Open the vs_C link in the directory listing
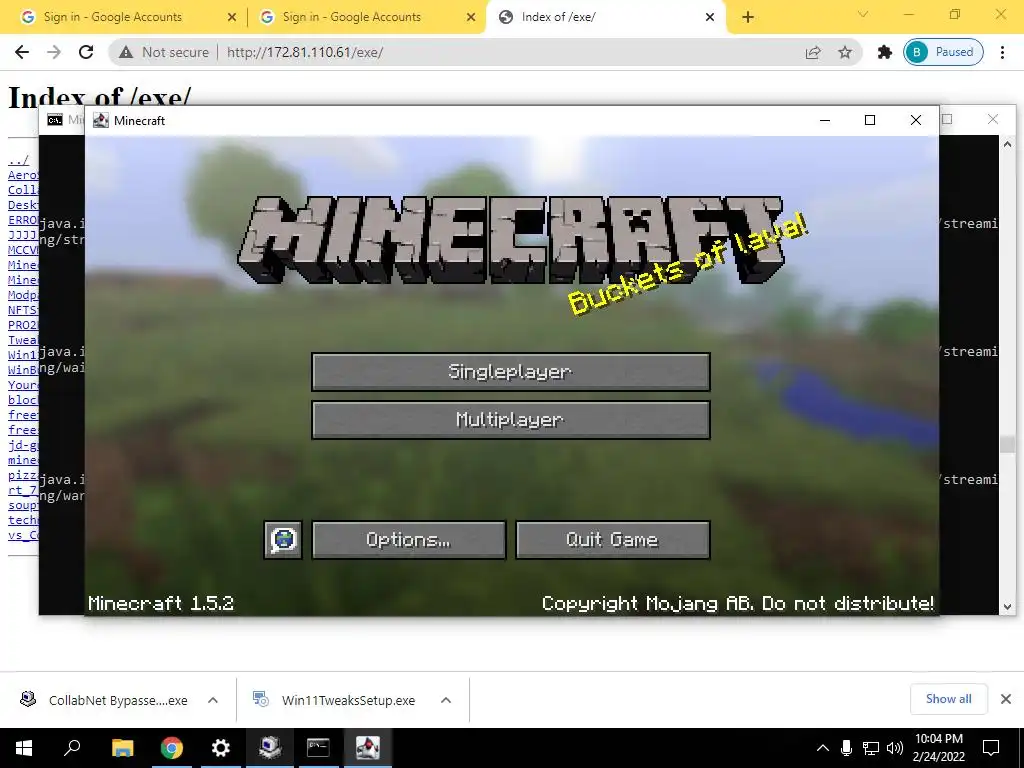 click(24, 535)
